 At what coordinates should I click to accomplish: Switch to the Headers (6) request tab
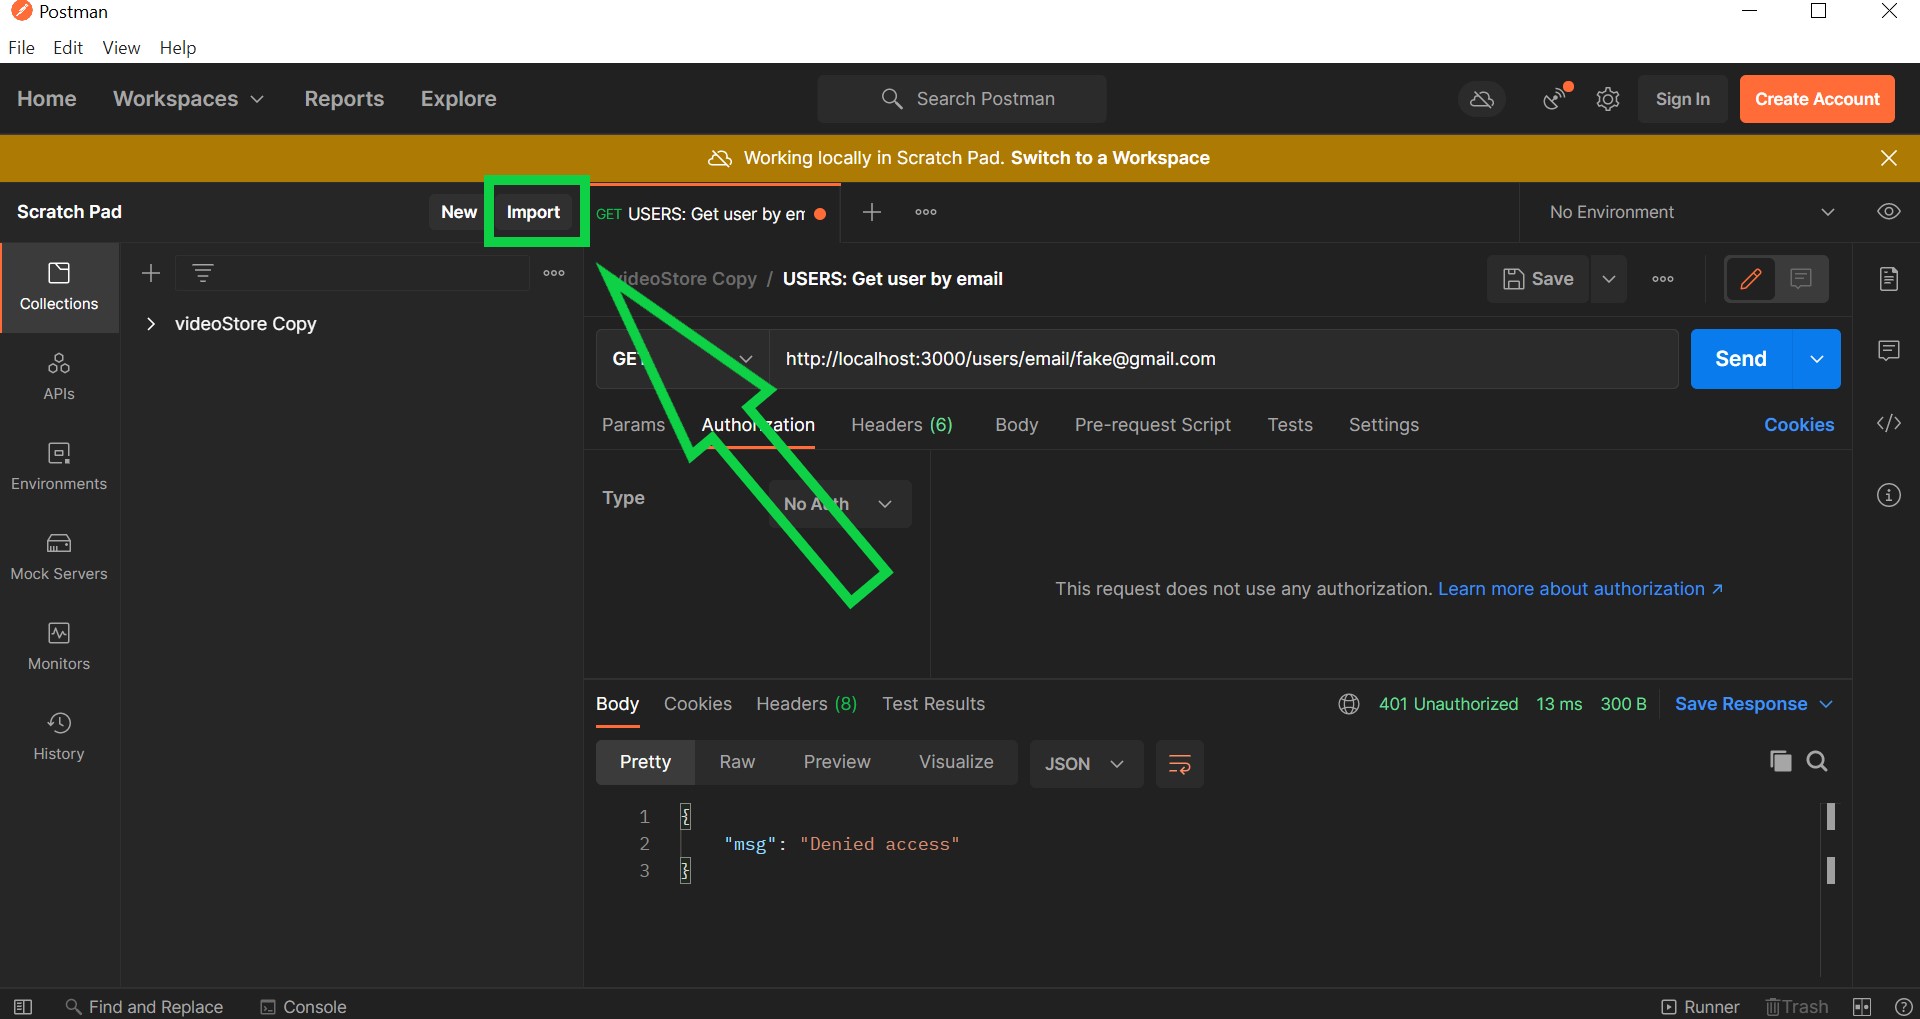[x=901, y=425]
